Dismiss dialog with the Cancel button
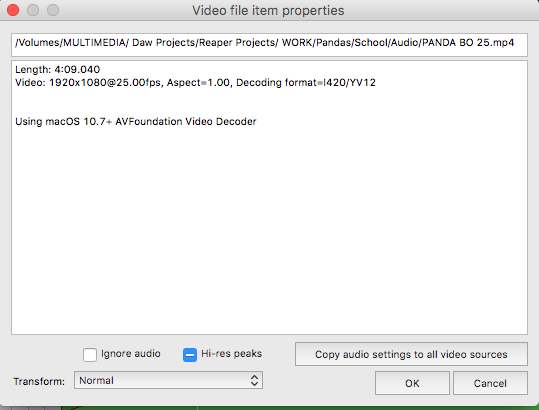The width and height of the screenshot is (539, 410). (x=490, y=383)
